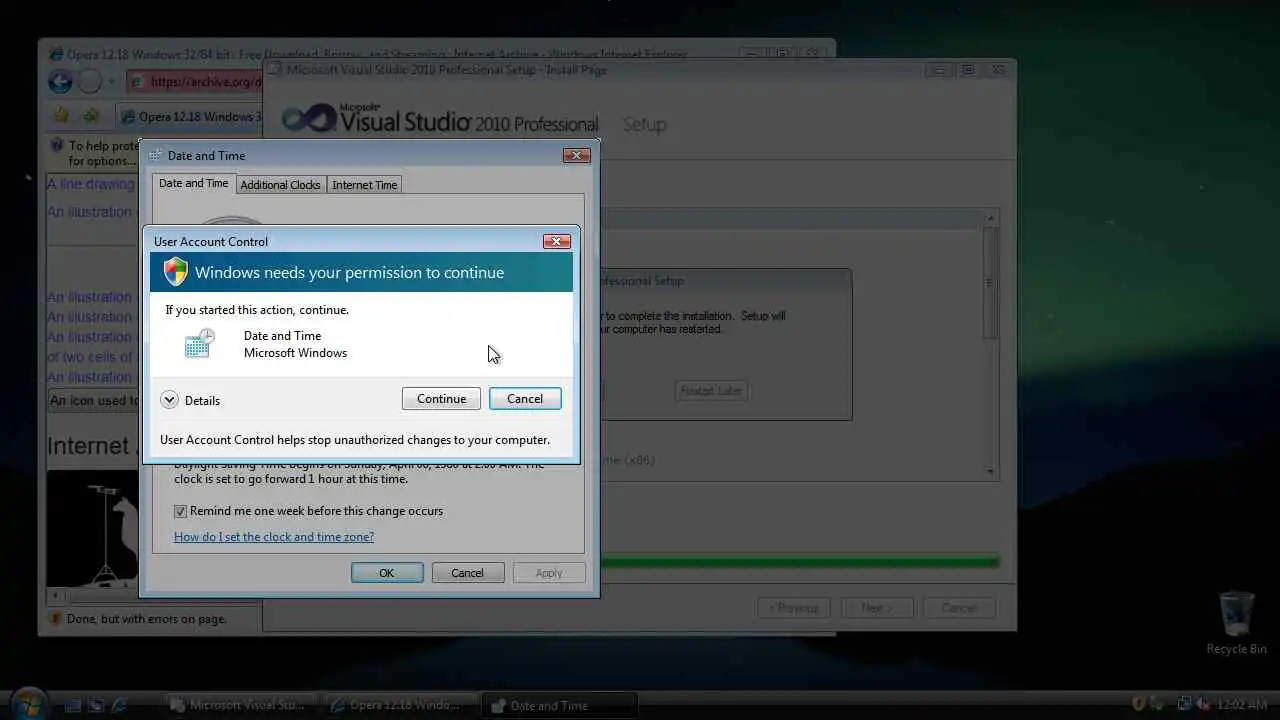Go back in Internet Explorer
The width and height of the screenshot is (1280, 720).
[x=60, y=82]
